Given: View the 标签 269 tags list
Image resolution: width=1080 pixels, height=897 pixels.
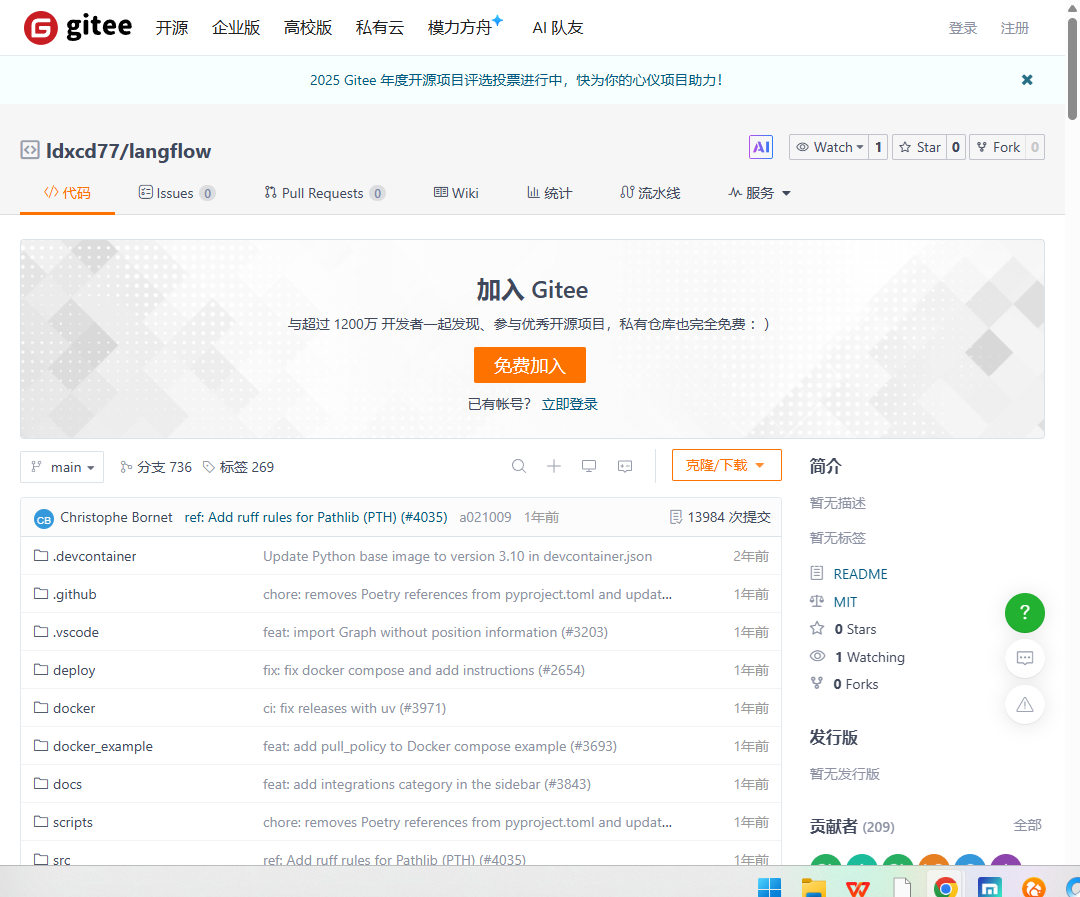Looking at the screenshot, I should pyautogui.click(x=238, y=467).
